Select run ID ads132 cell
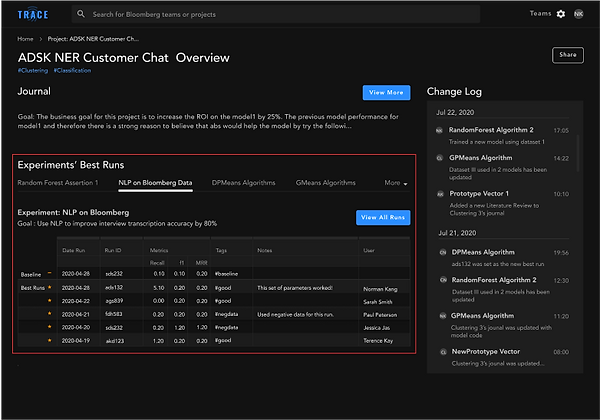This screenshot has width=600, height=420. 114,287
